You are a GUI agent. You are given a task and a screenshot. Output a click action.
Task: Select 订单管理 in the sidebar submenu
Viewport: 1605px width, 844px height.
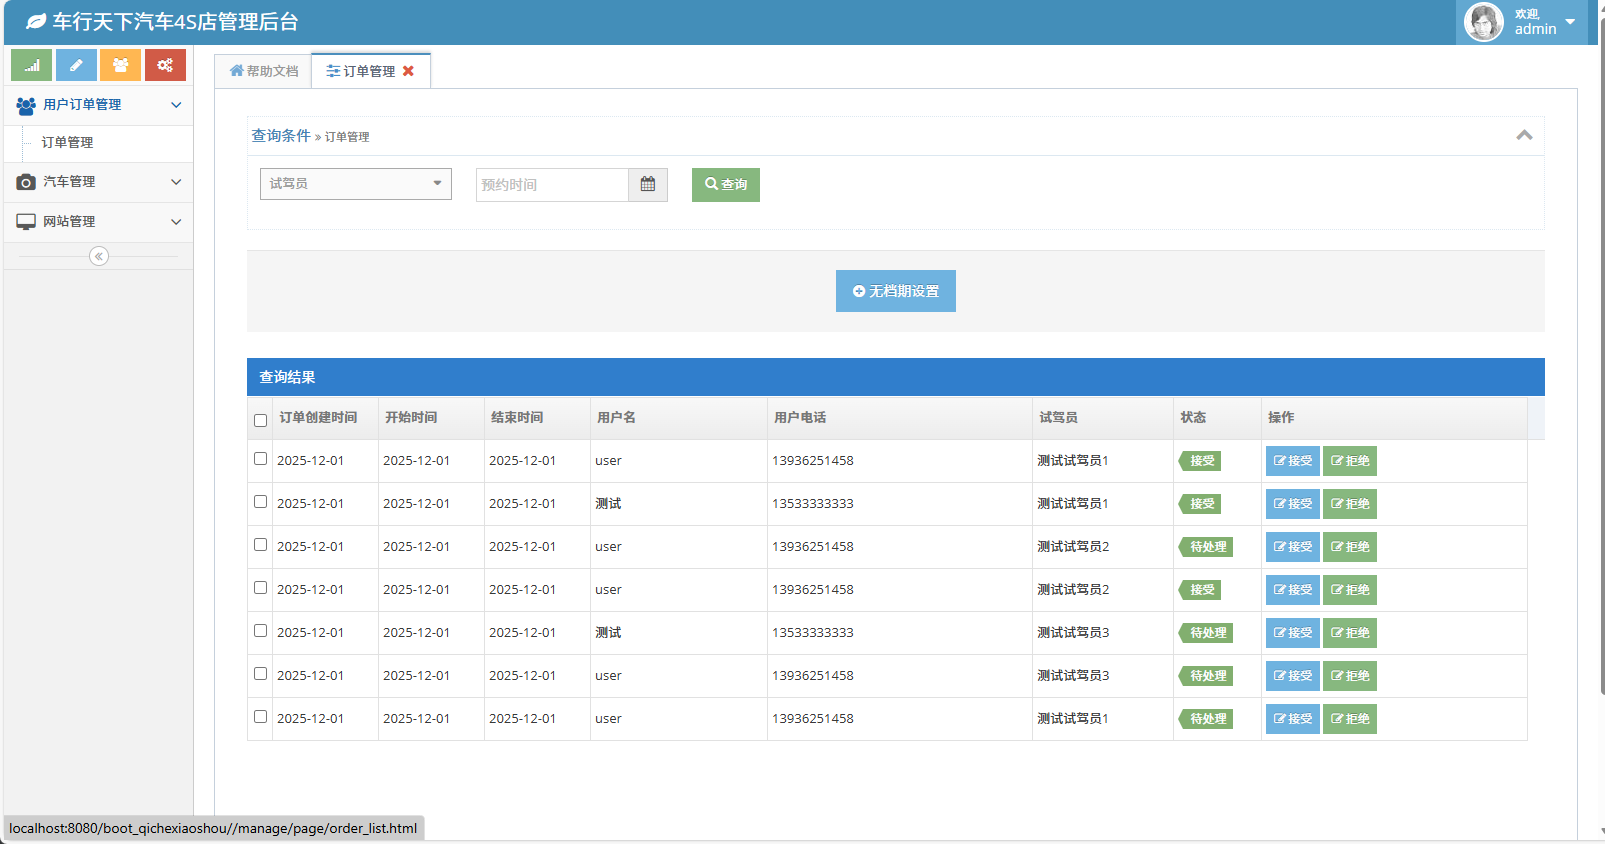point(68,143)
